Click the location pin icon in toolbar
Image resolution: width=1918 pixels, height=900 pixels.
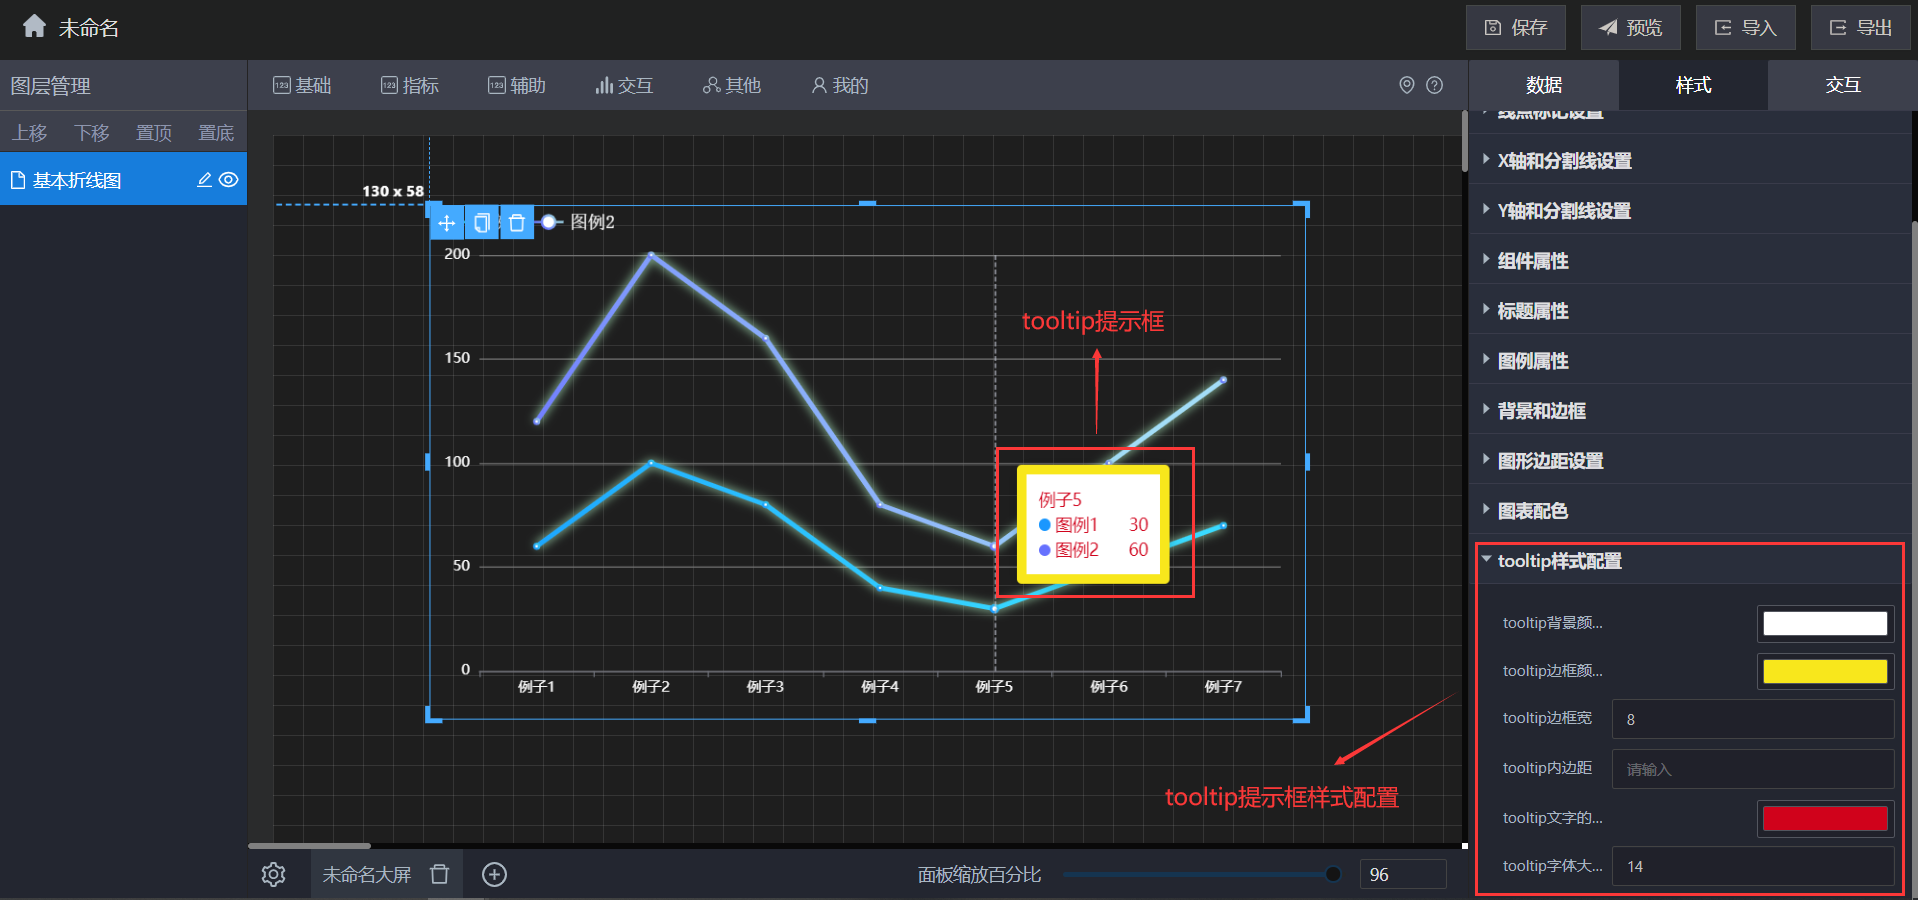(1406, 85)
